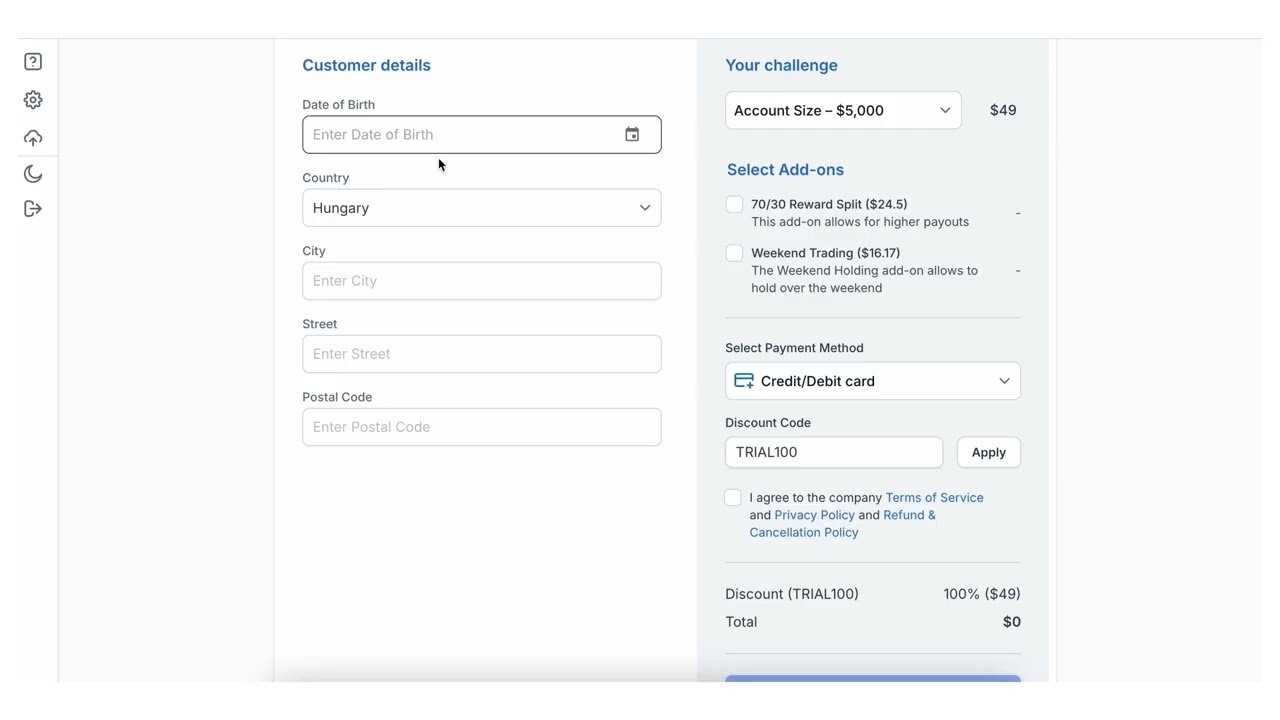
Task: Click the 100% ($49) discount value
Action: (x=982, y=594)
